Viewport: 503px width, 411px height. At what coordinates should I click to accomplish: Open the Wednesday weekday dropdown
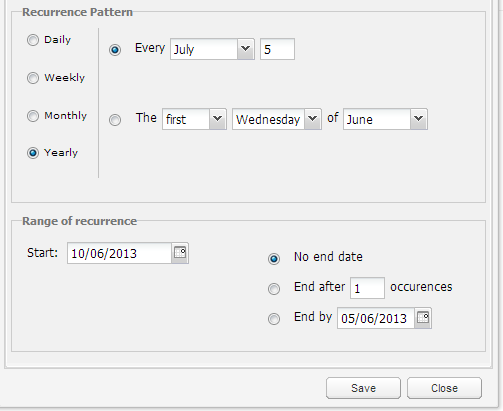pos(277,119)
